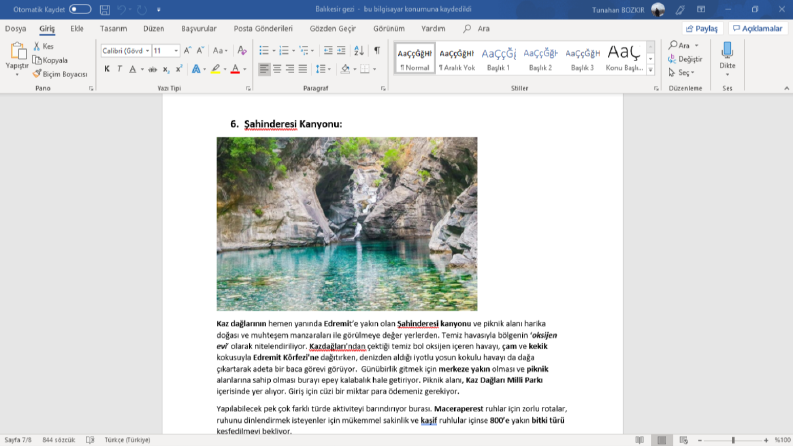Open the Gözden Geçir tab

(x=333, y=28)
